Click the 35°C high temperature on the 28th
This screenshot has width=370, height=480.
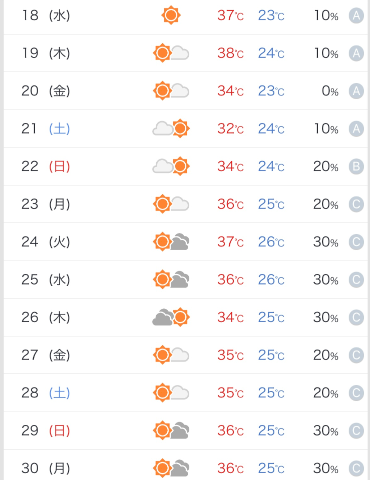coord(230,393)
